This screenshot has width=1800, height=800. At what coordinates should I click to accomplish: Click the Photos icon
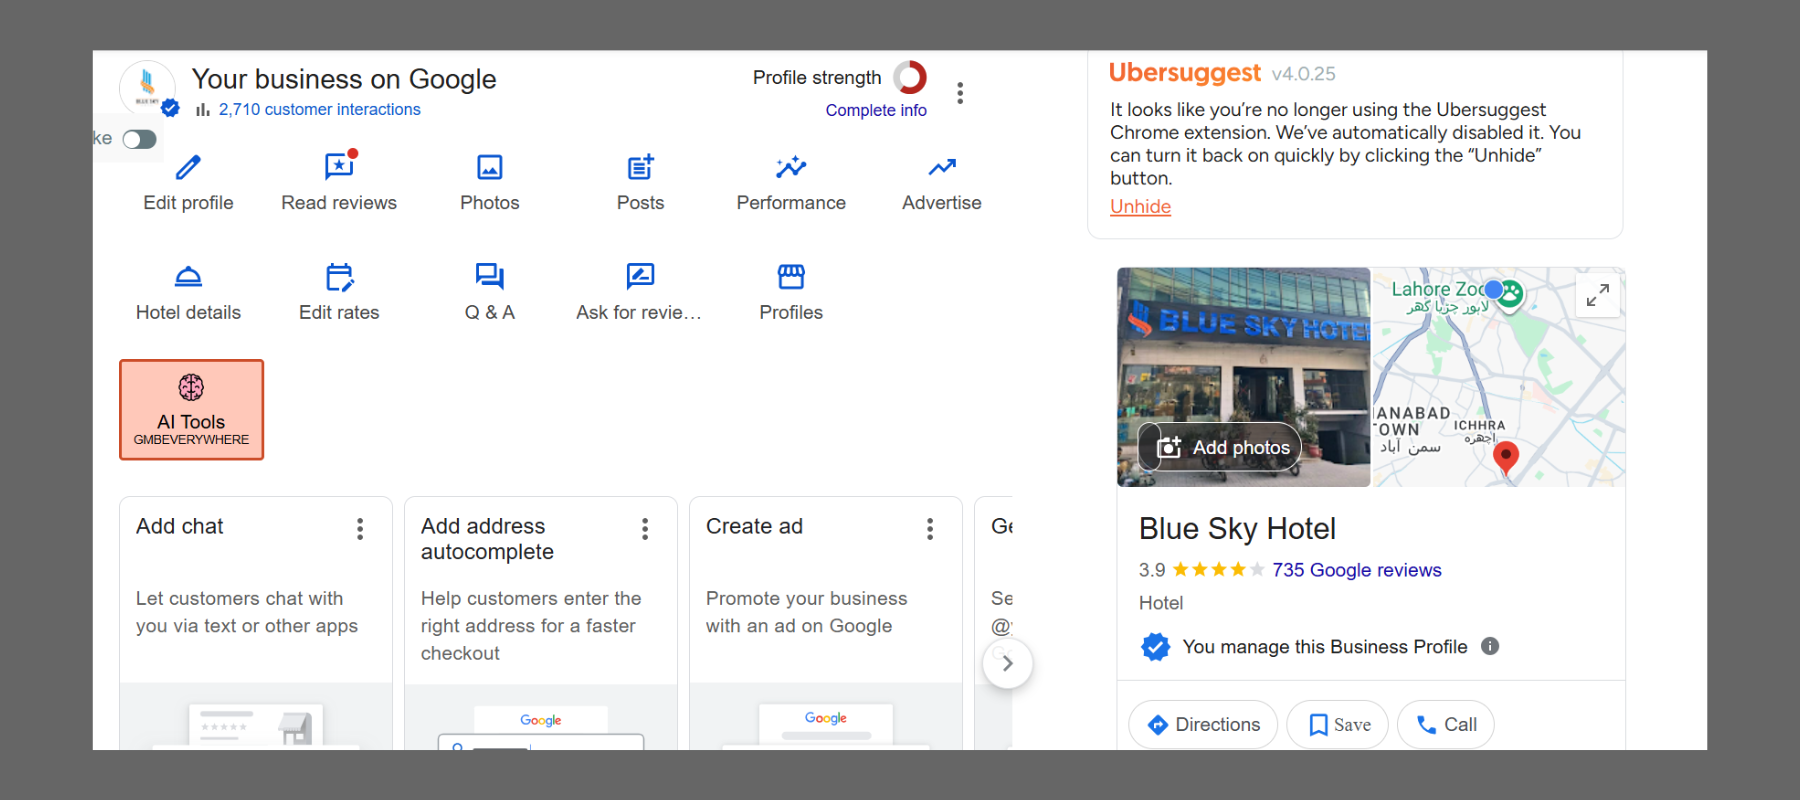click(489, 167)
